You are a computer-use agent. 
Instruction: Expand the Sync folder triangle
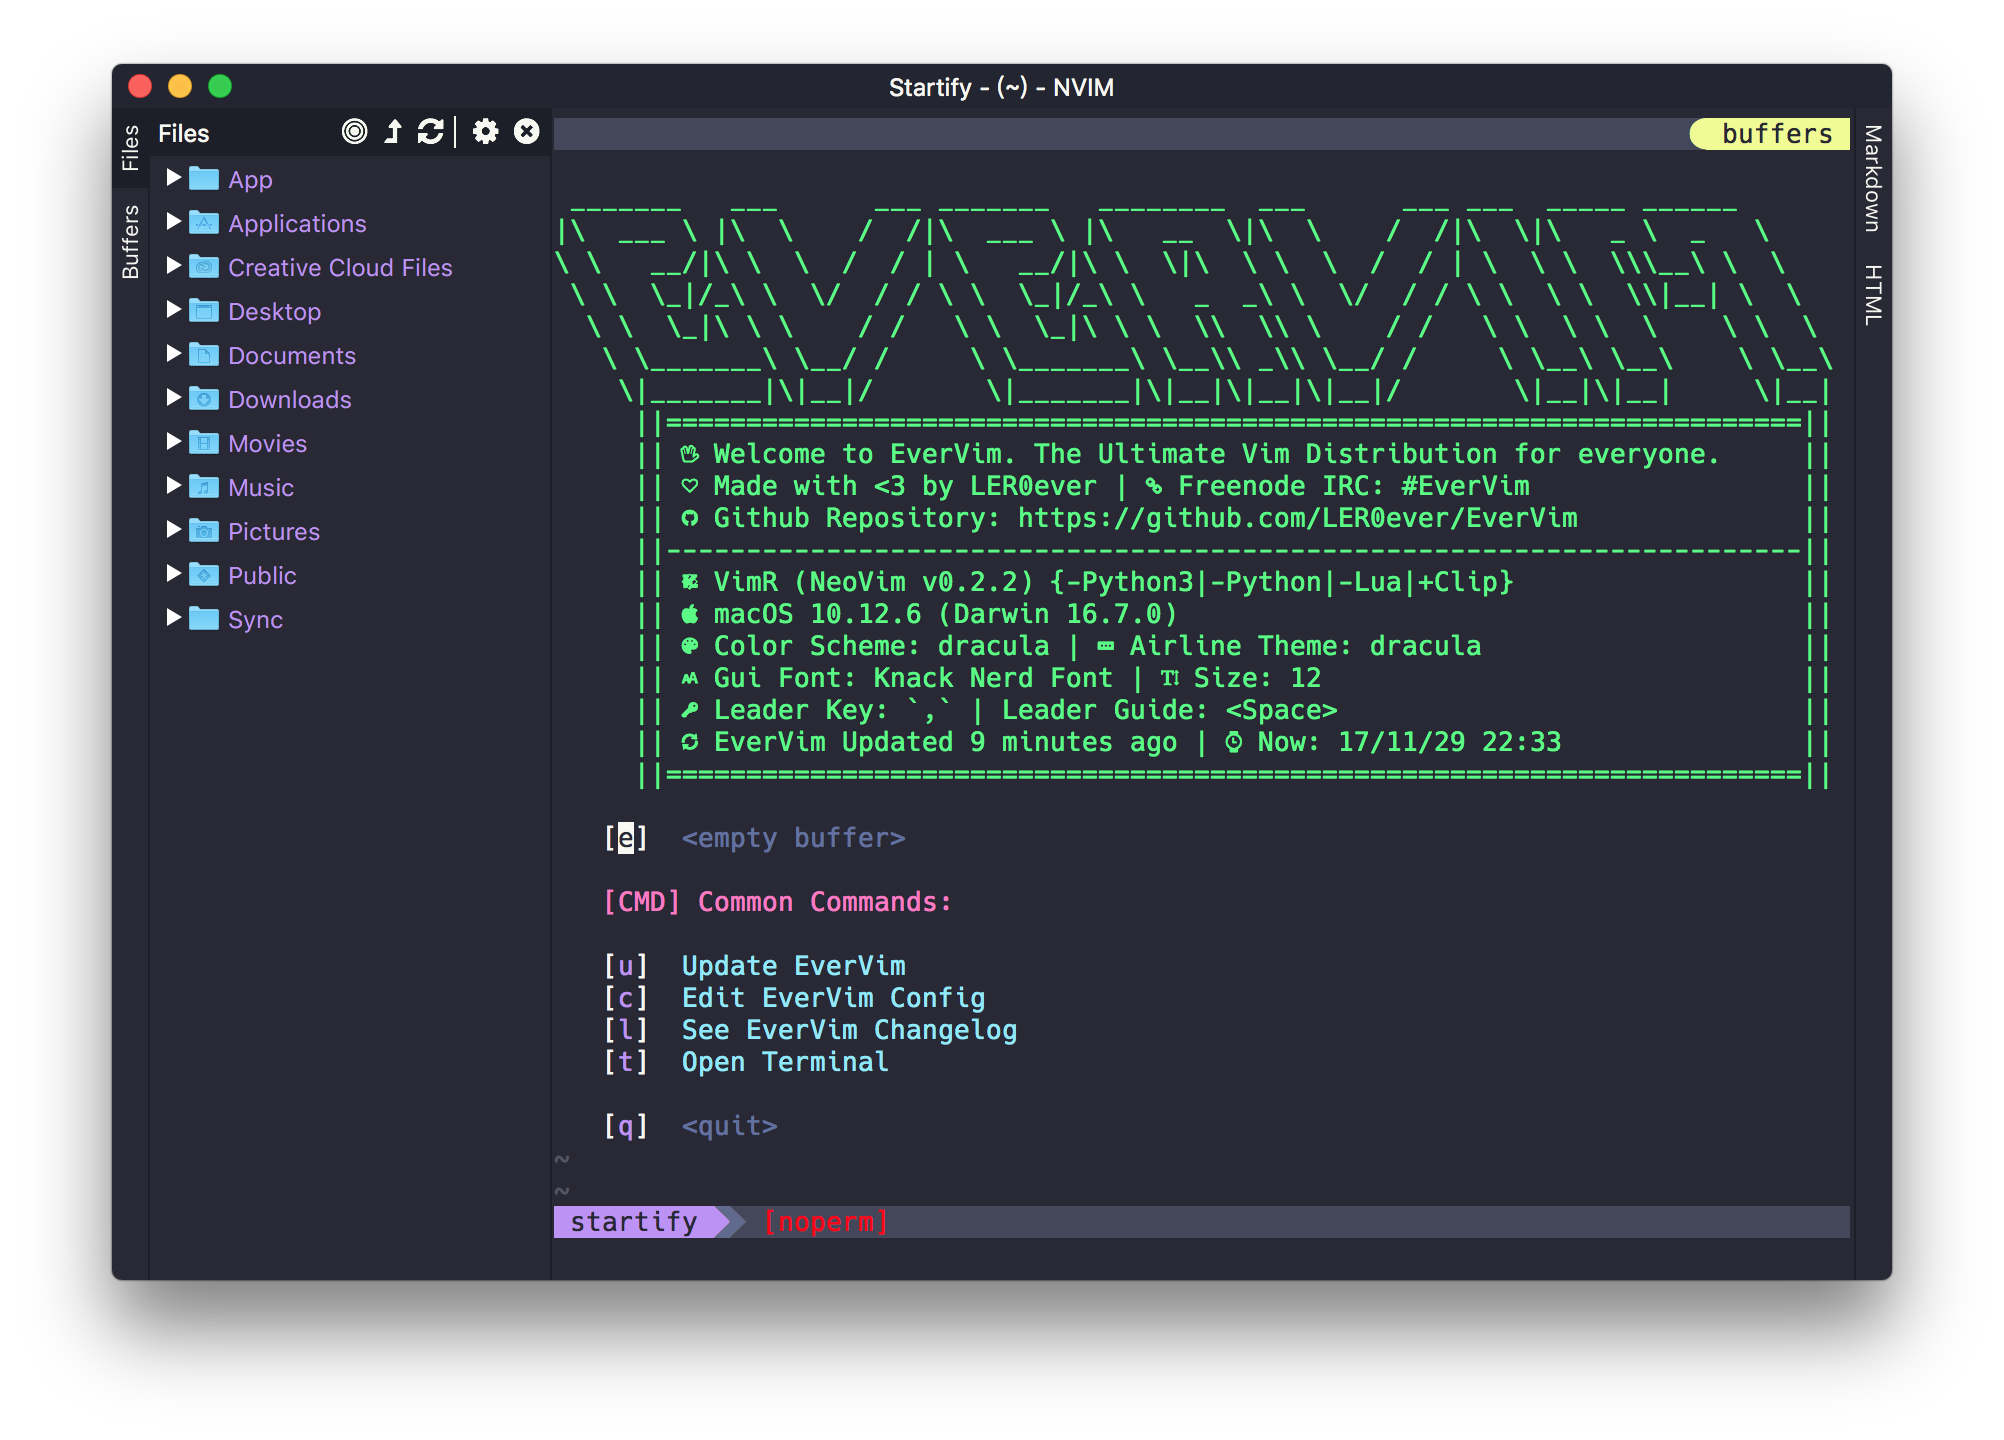(173, 618)
